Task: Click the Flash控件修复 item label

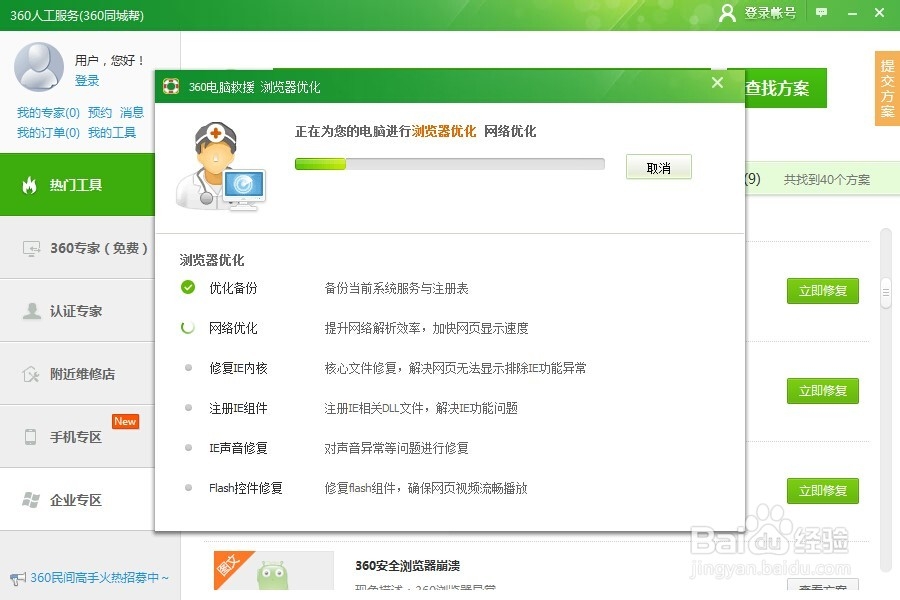Action: coord(246,488)
